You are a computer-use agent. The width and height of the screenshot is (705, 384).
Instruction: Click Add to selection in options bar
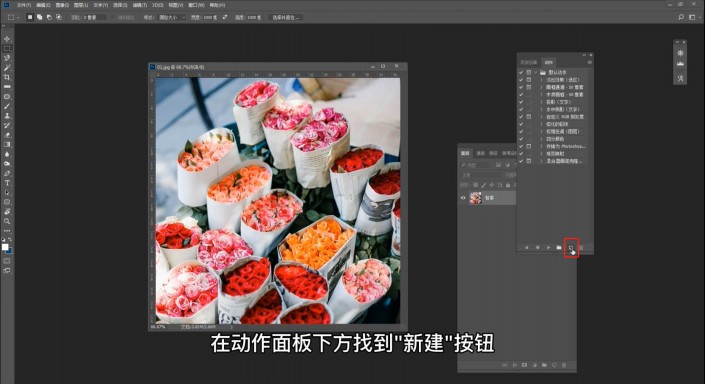click(x=40, y=17)
